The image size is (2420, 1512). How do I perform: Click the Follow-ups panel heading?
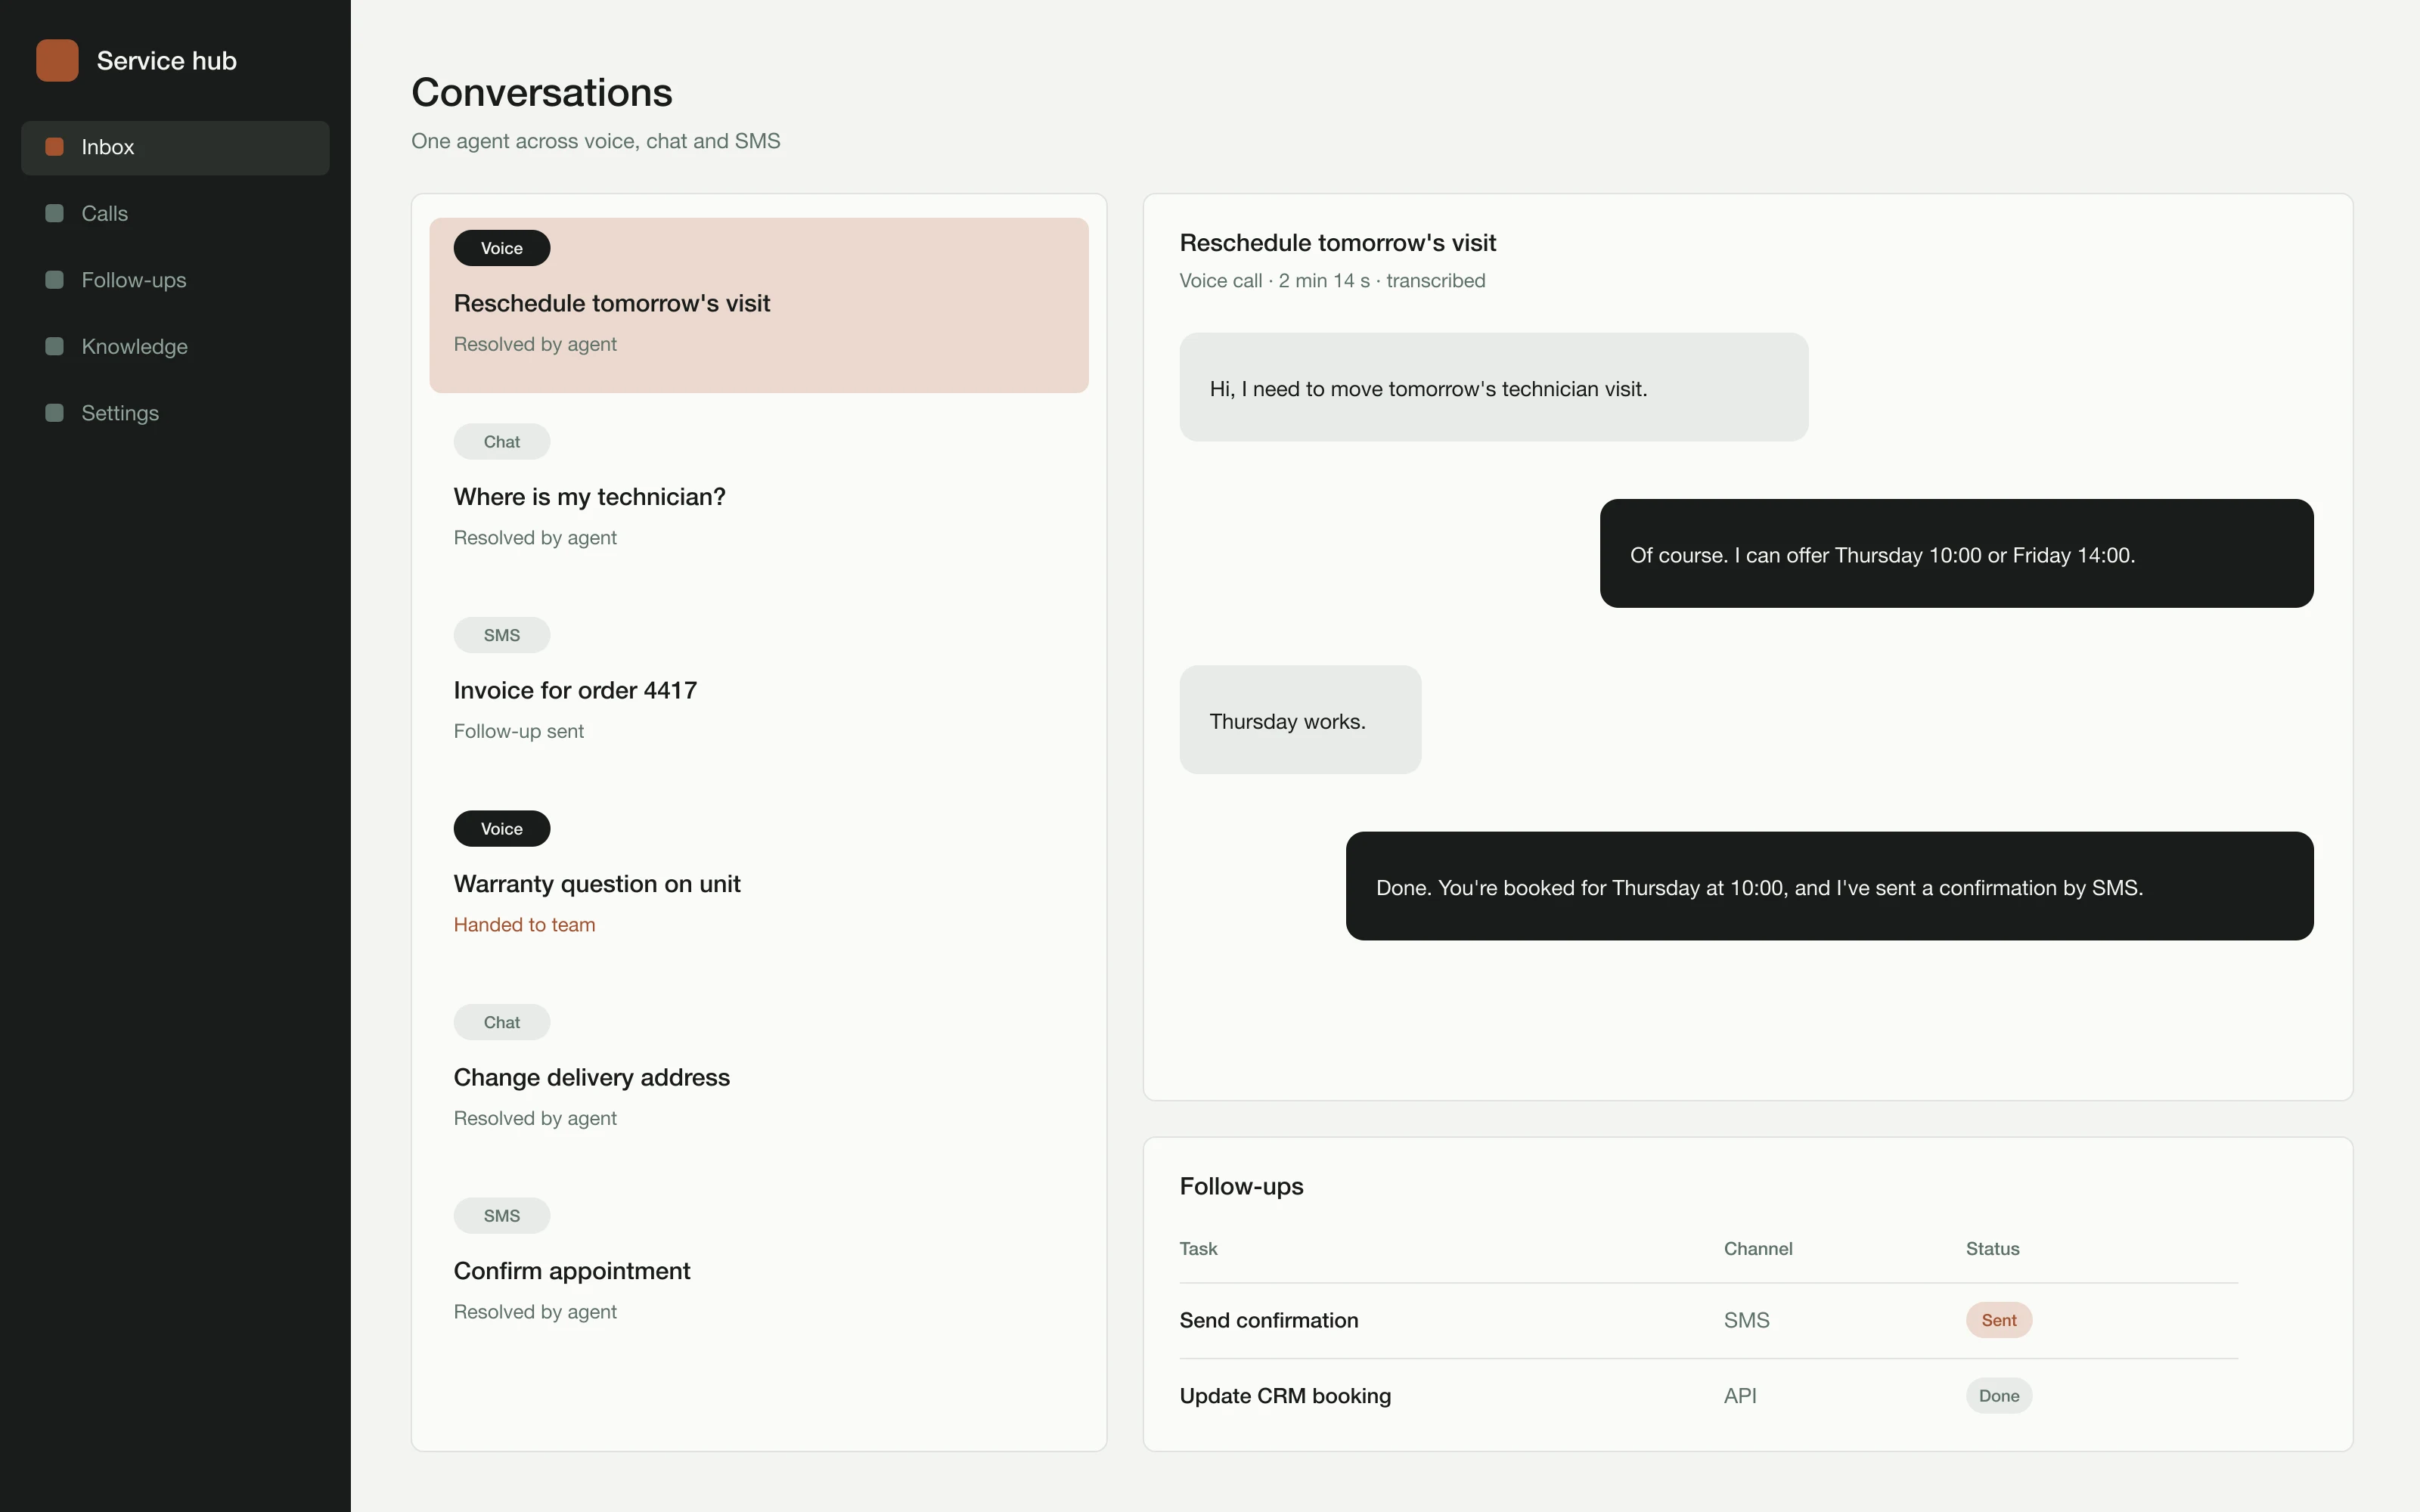[x=1242, y=1186]
